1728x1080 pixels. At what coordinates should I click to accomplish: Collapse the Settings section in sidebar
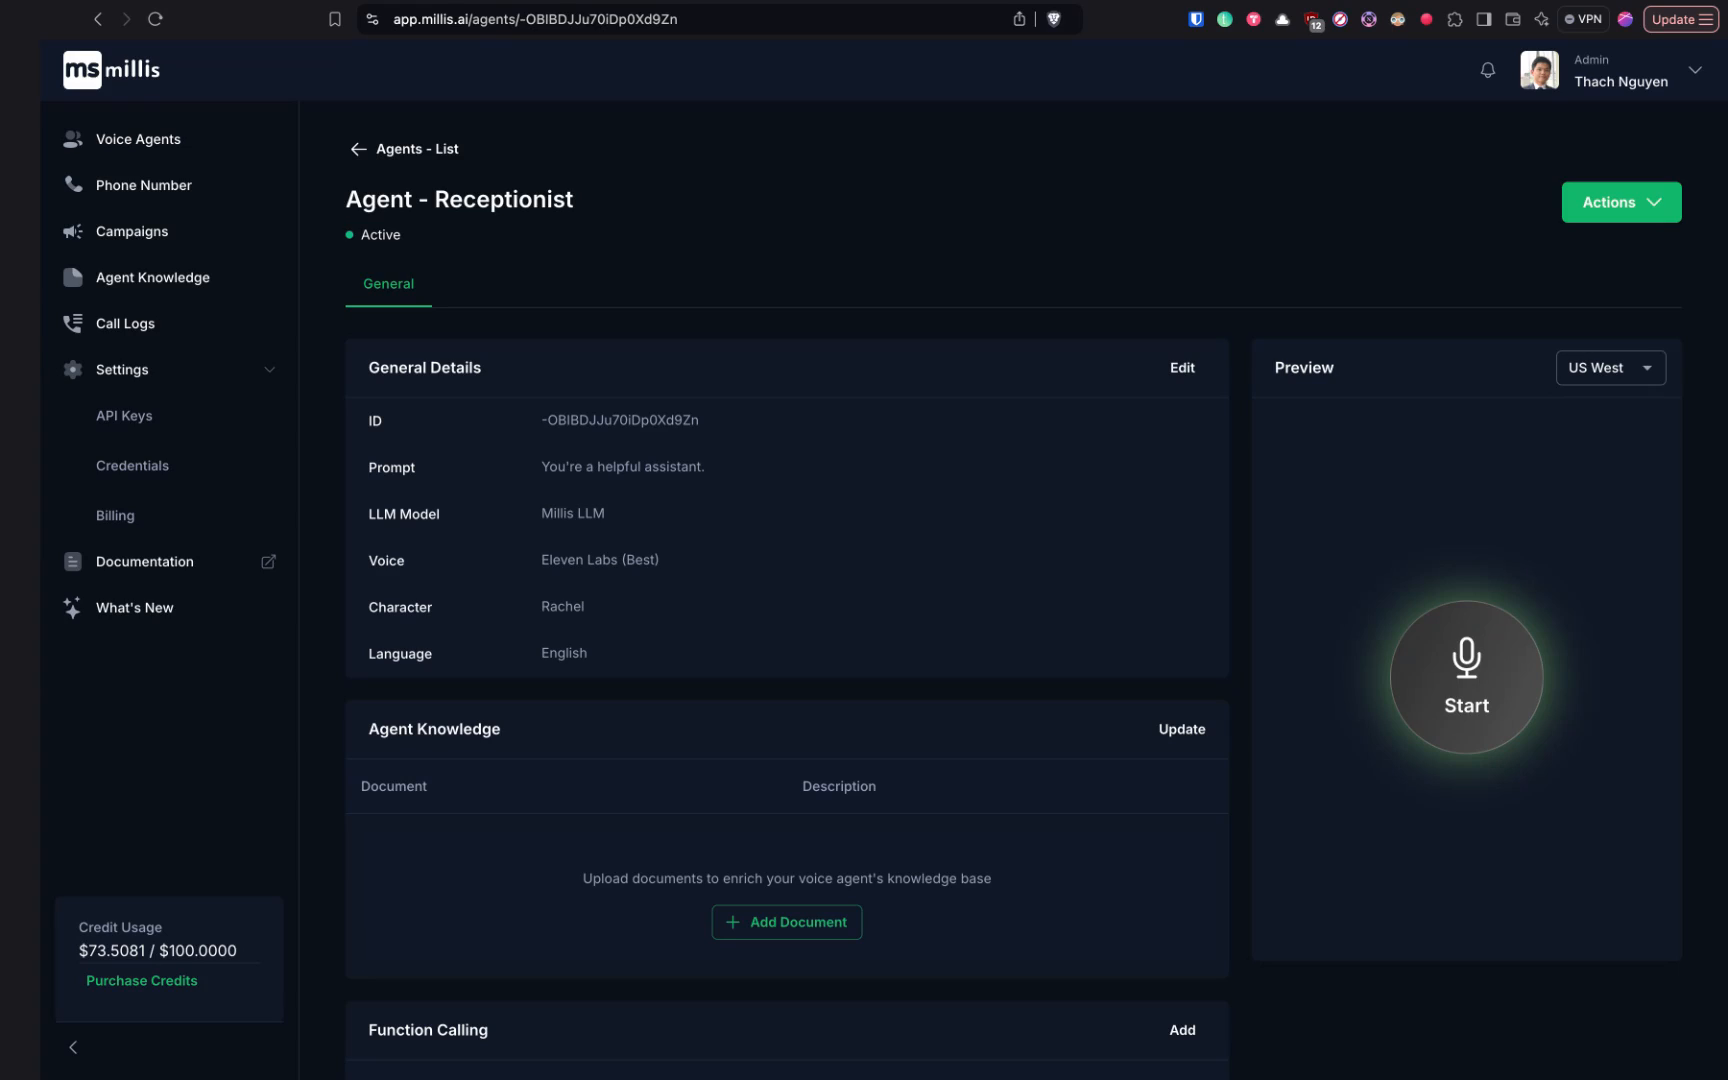(x=270, y=369)
